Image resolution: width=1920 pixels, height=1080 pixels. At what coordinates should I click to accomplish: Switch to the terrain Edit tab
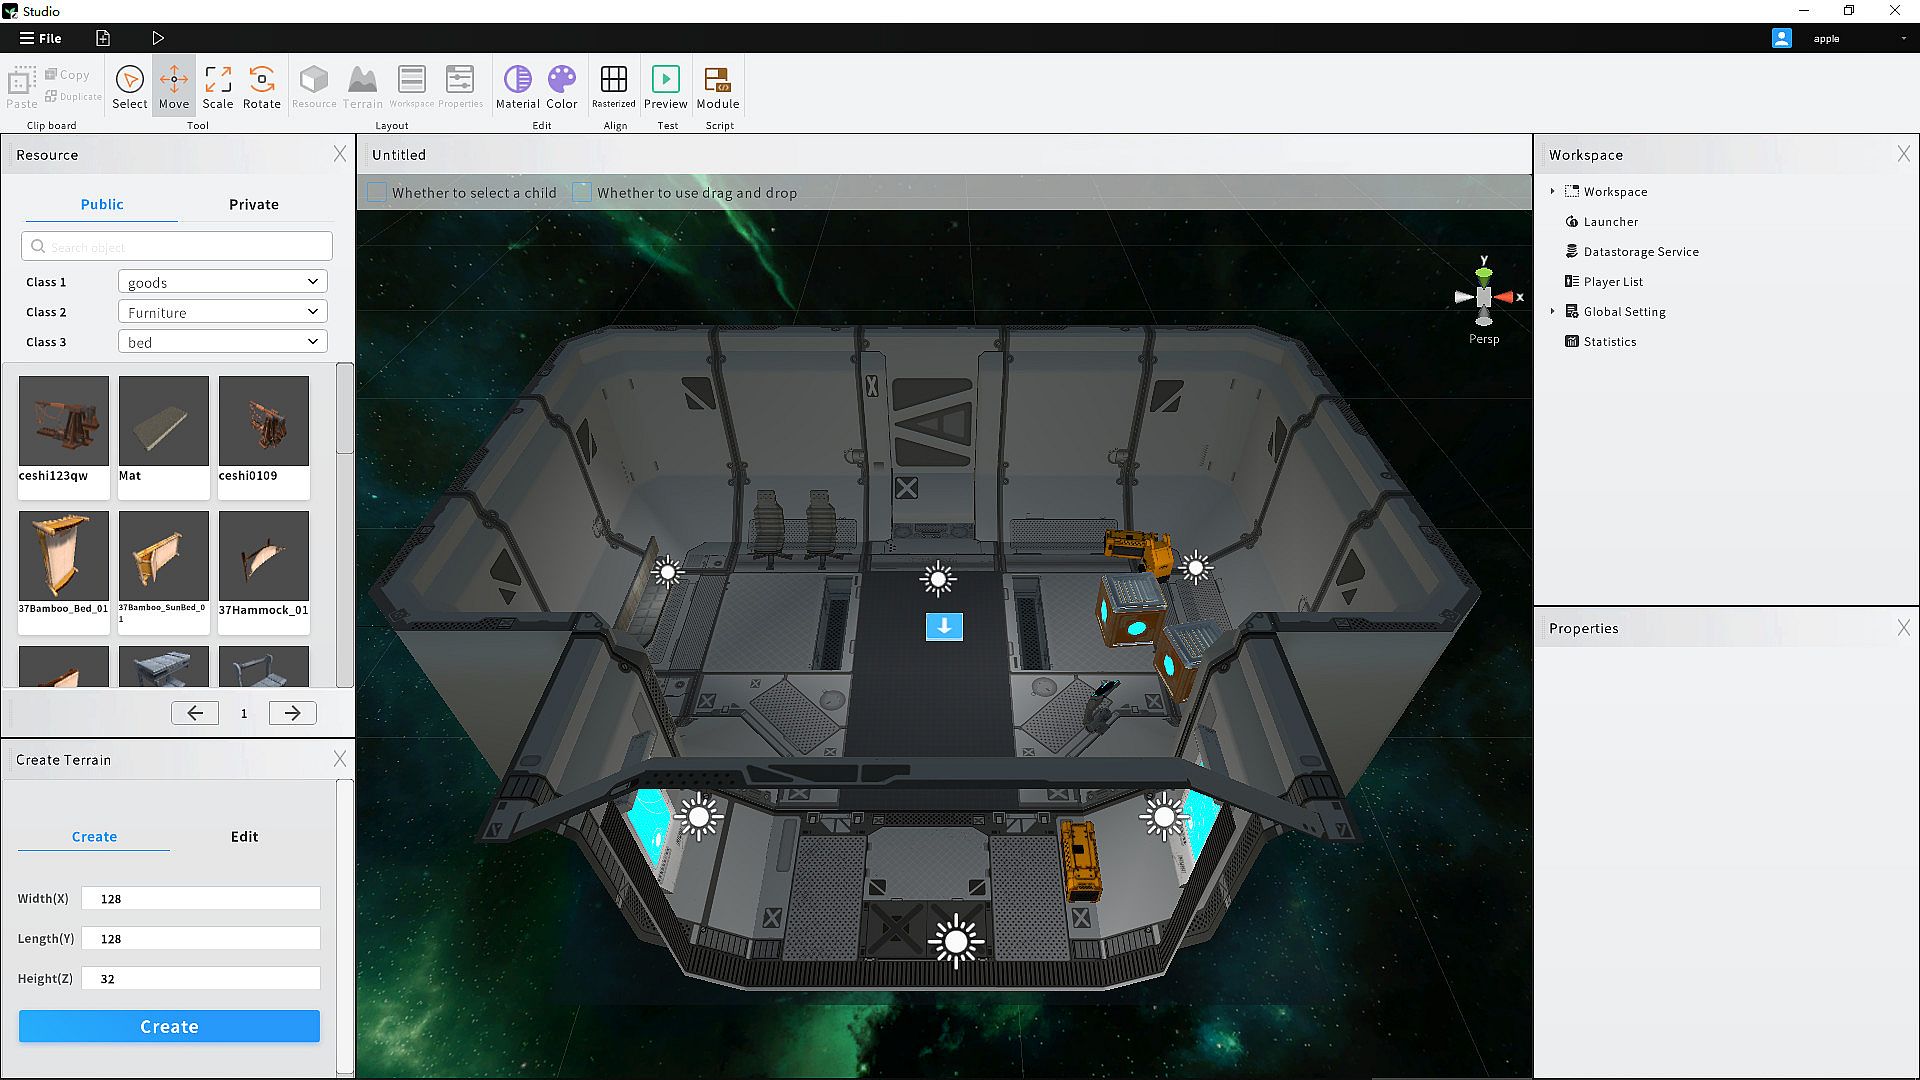tap(244, 837)
